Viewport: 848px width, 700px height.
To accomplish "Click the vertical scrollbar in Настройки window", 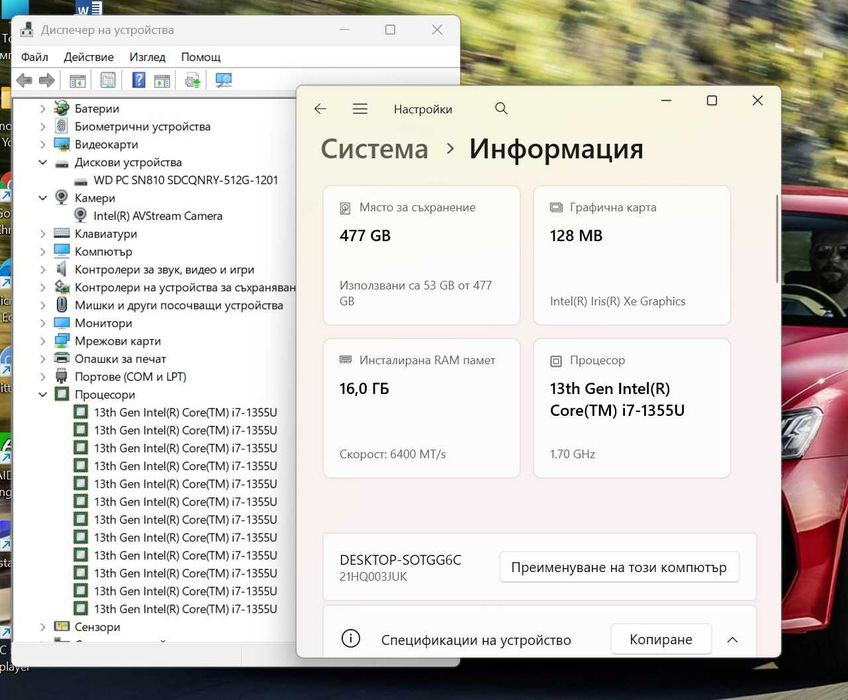I will [777, 239].
